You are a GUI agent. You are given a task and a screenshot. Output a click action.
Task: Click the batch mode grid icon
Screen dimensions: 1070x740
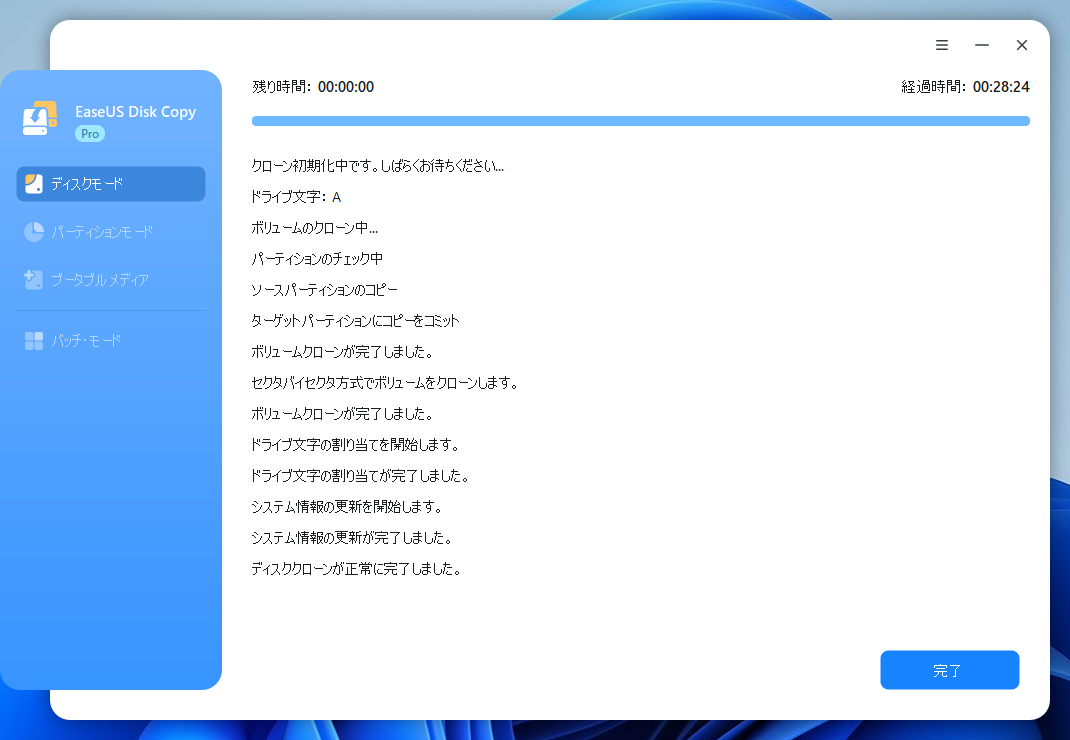coord(34,341)
